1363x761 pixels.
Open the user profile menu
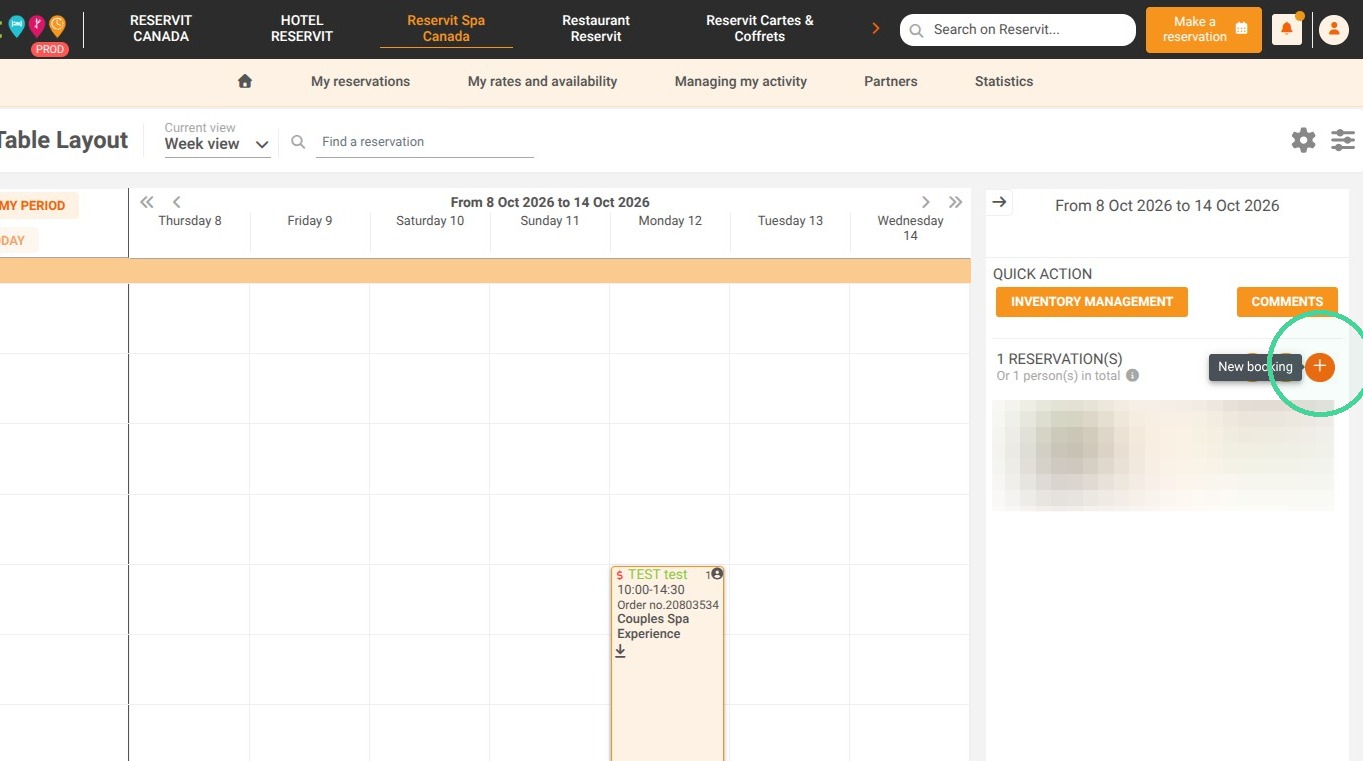[1333, 30]
